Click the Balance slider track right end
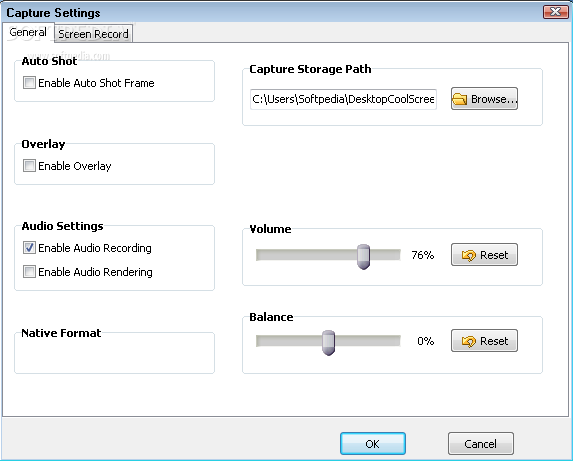This screenshot has height=461, width=573. [x=398, y=341]
